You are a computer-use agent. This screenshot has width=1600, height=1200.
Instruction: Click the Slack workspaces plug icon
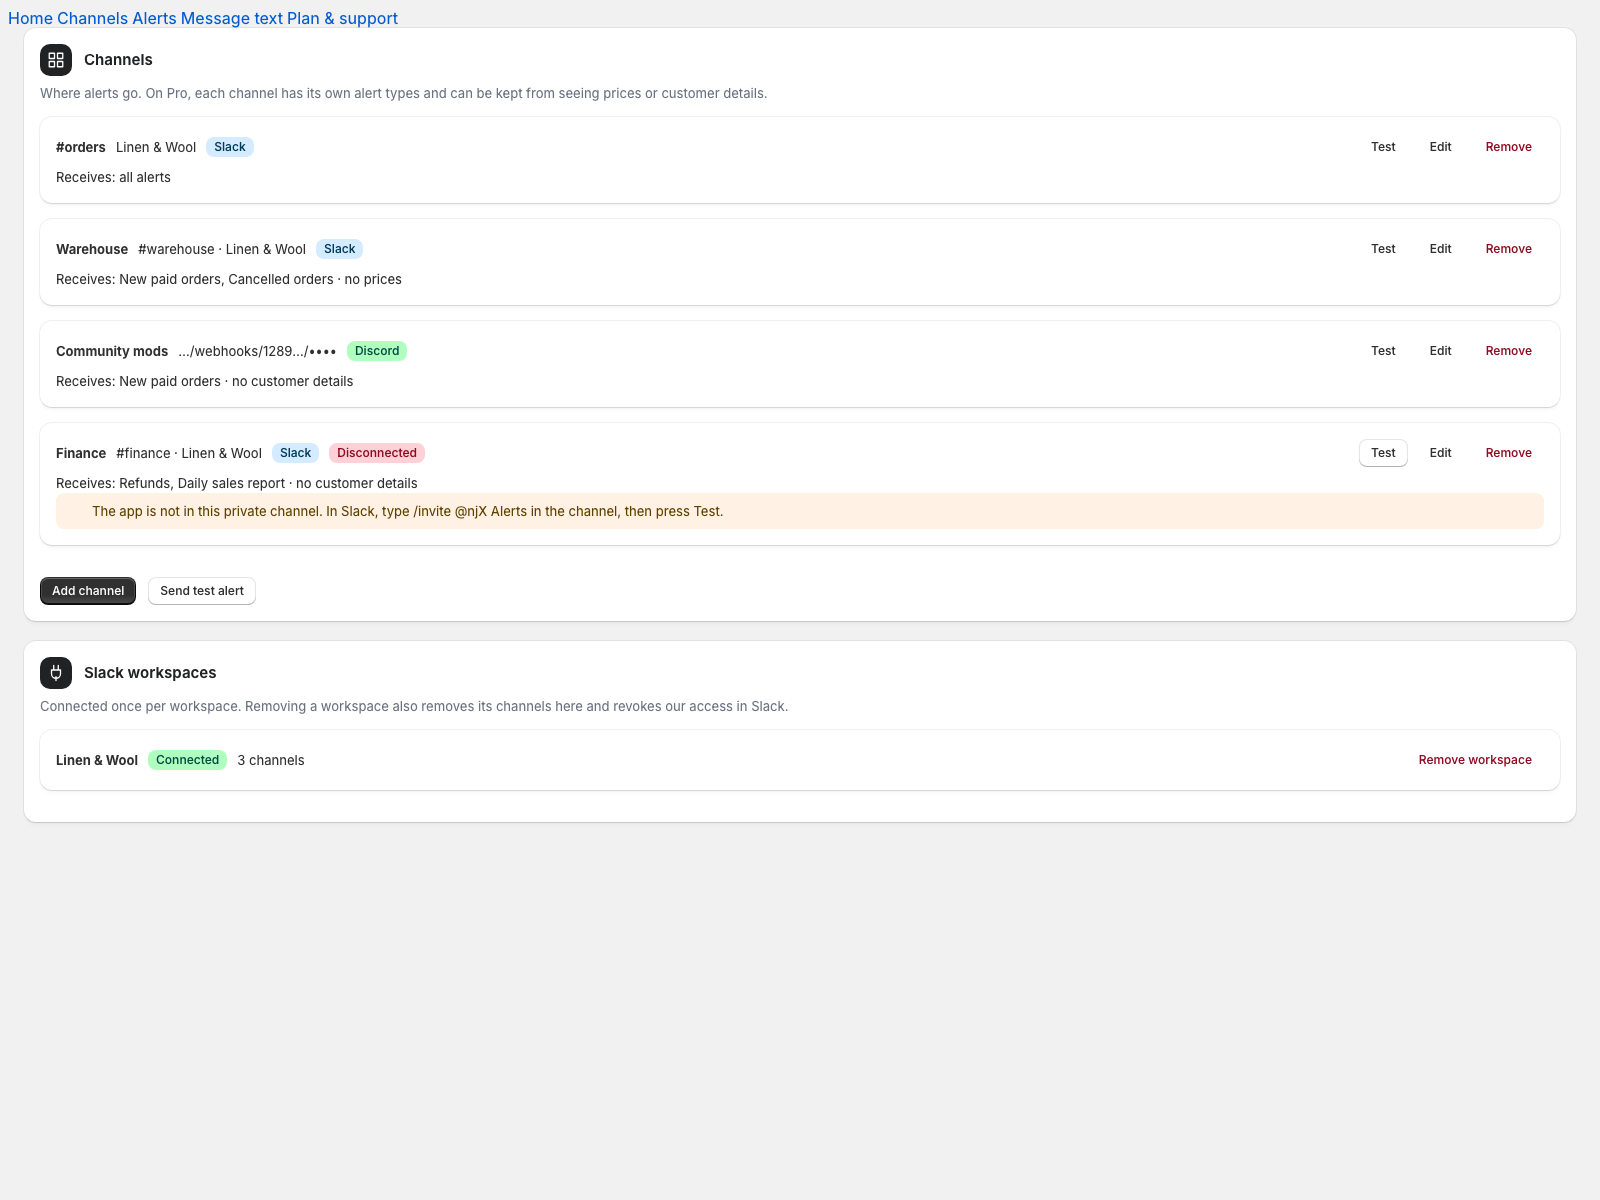tap(56, 673)
